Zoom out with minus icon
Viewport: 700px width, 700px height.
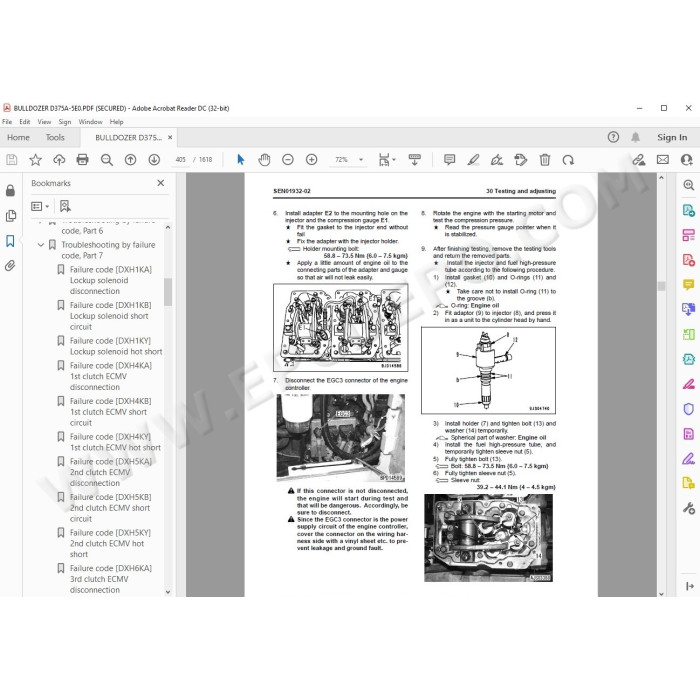(x=288, y=160)
